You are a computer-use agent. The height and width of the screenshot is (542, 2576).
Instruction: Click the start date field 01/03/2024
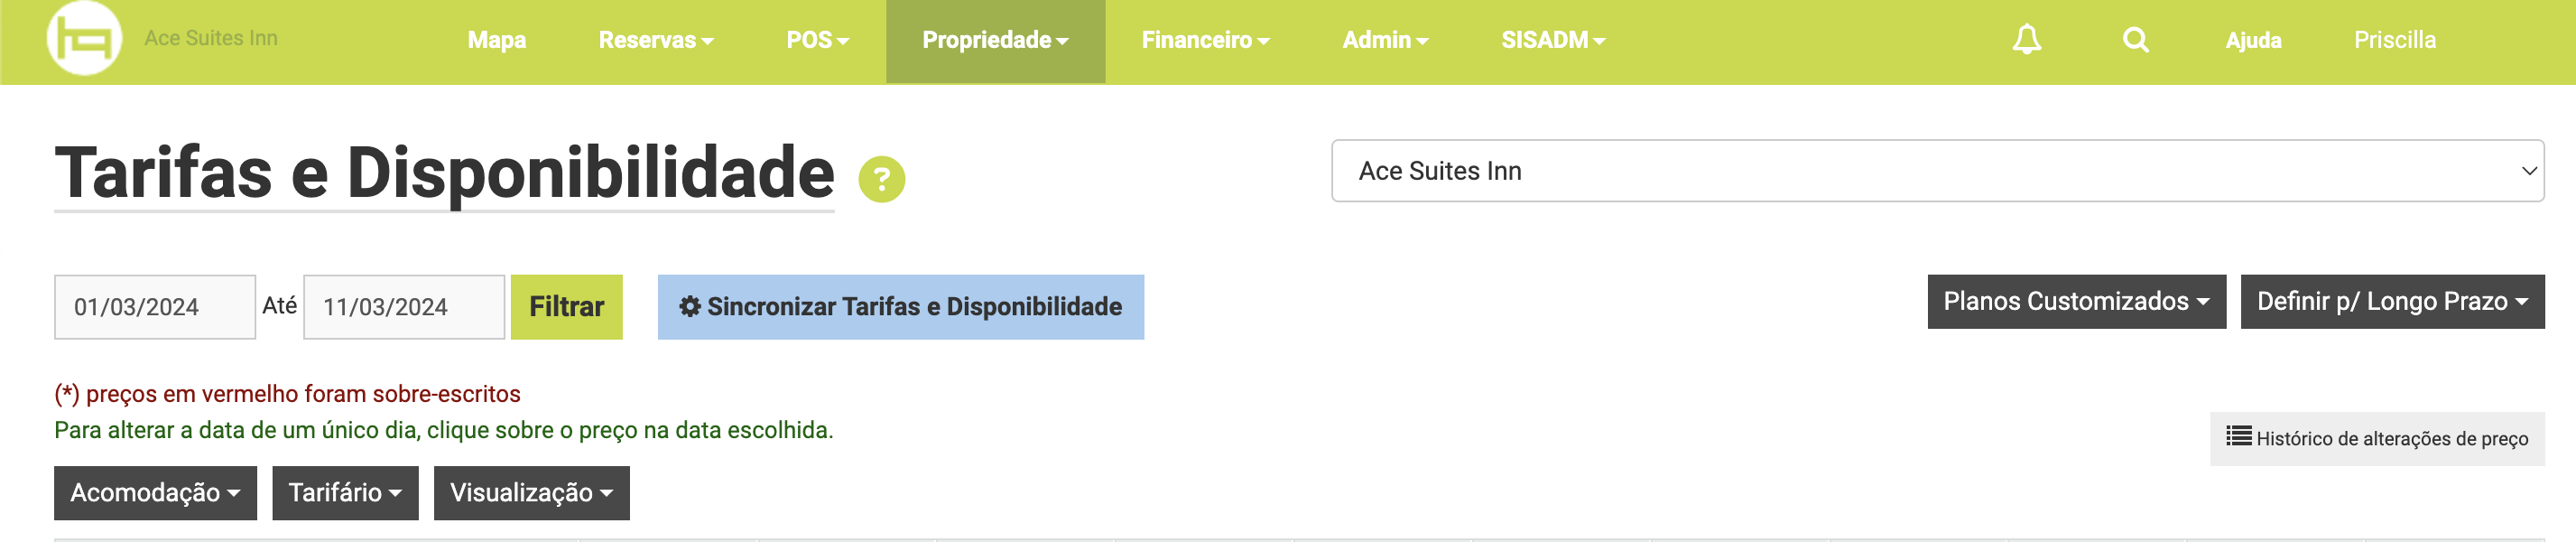point(155,307)
